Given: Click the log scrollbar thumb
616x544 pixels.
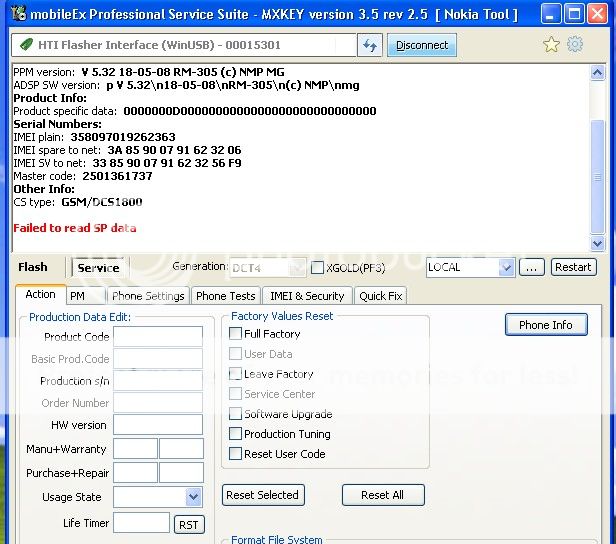Looking at the screenshot, I should pos(598,177).
